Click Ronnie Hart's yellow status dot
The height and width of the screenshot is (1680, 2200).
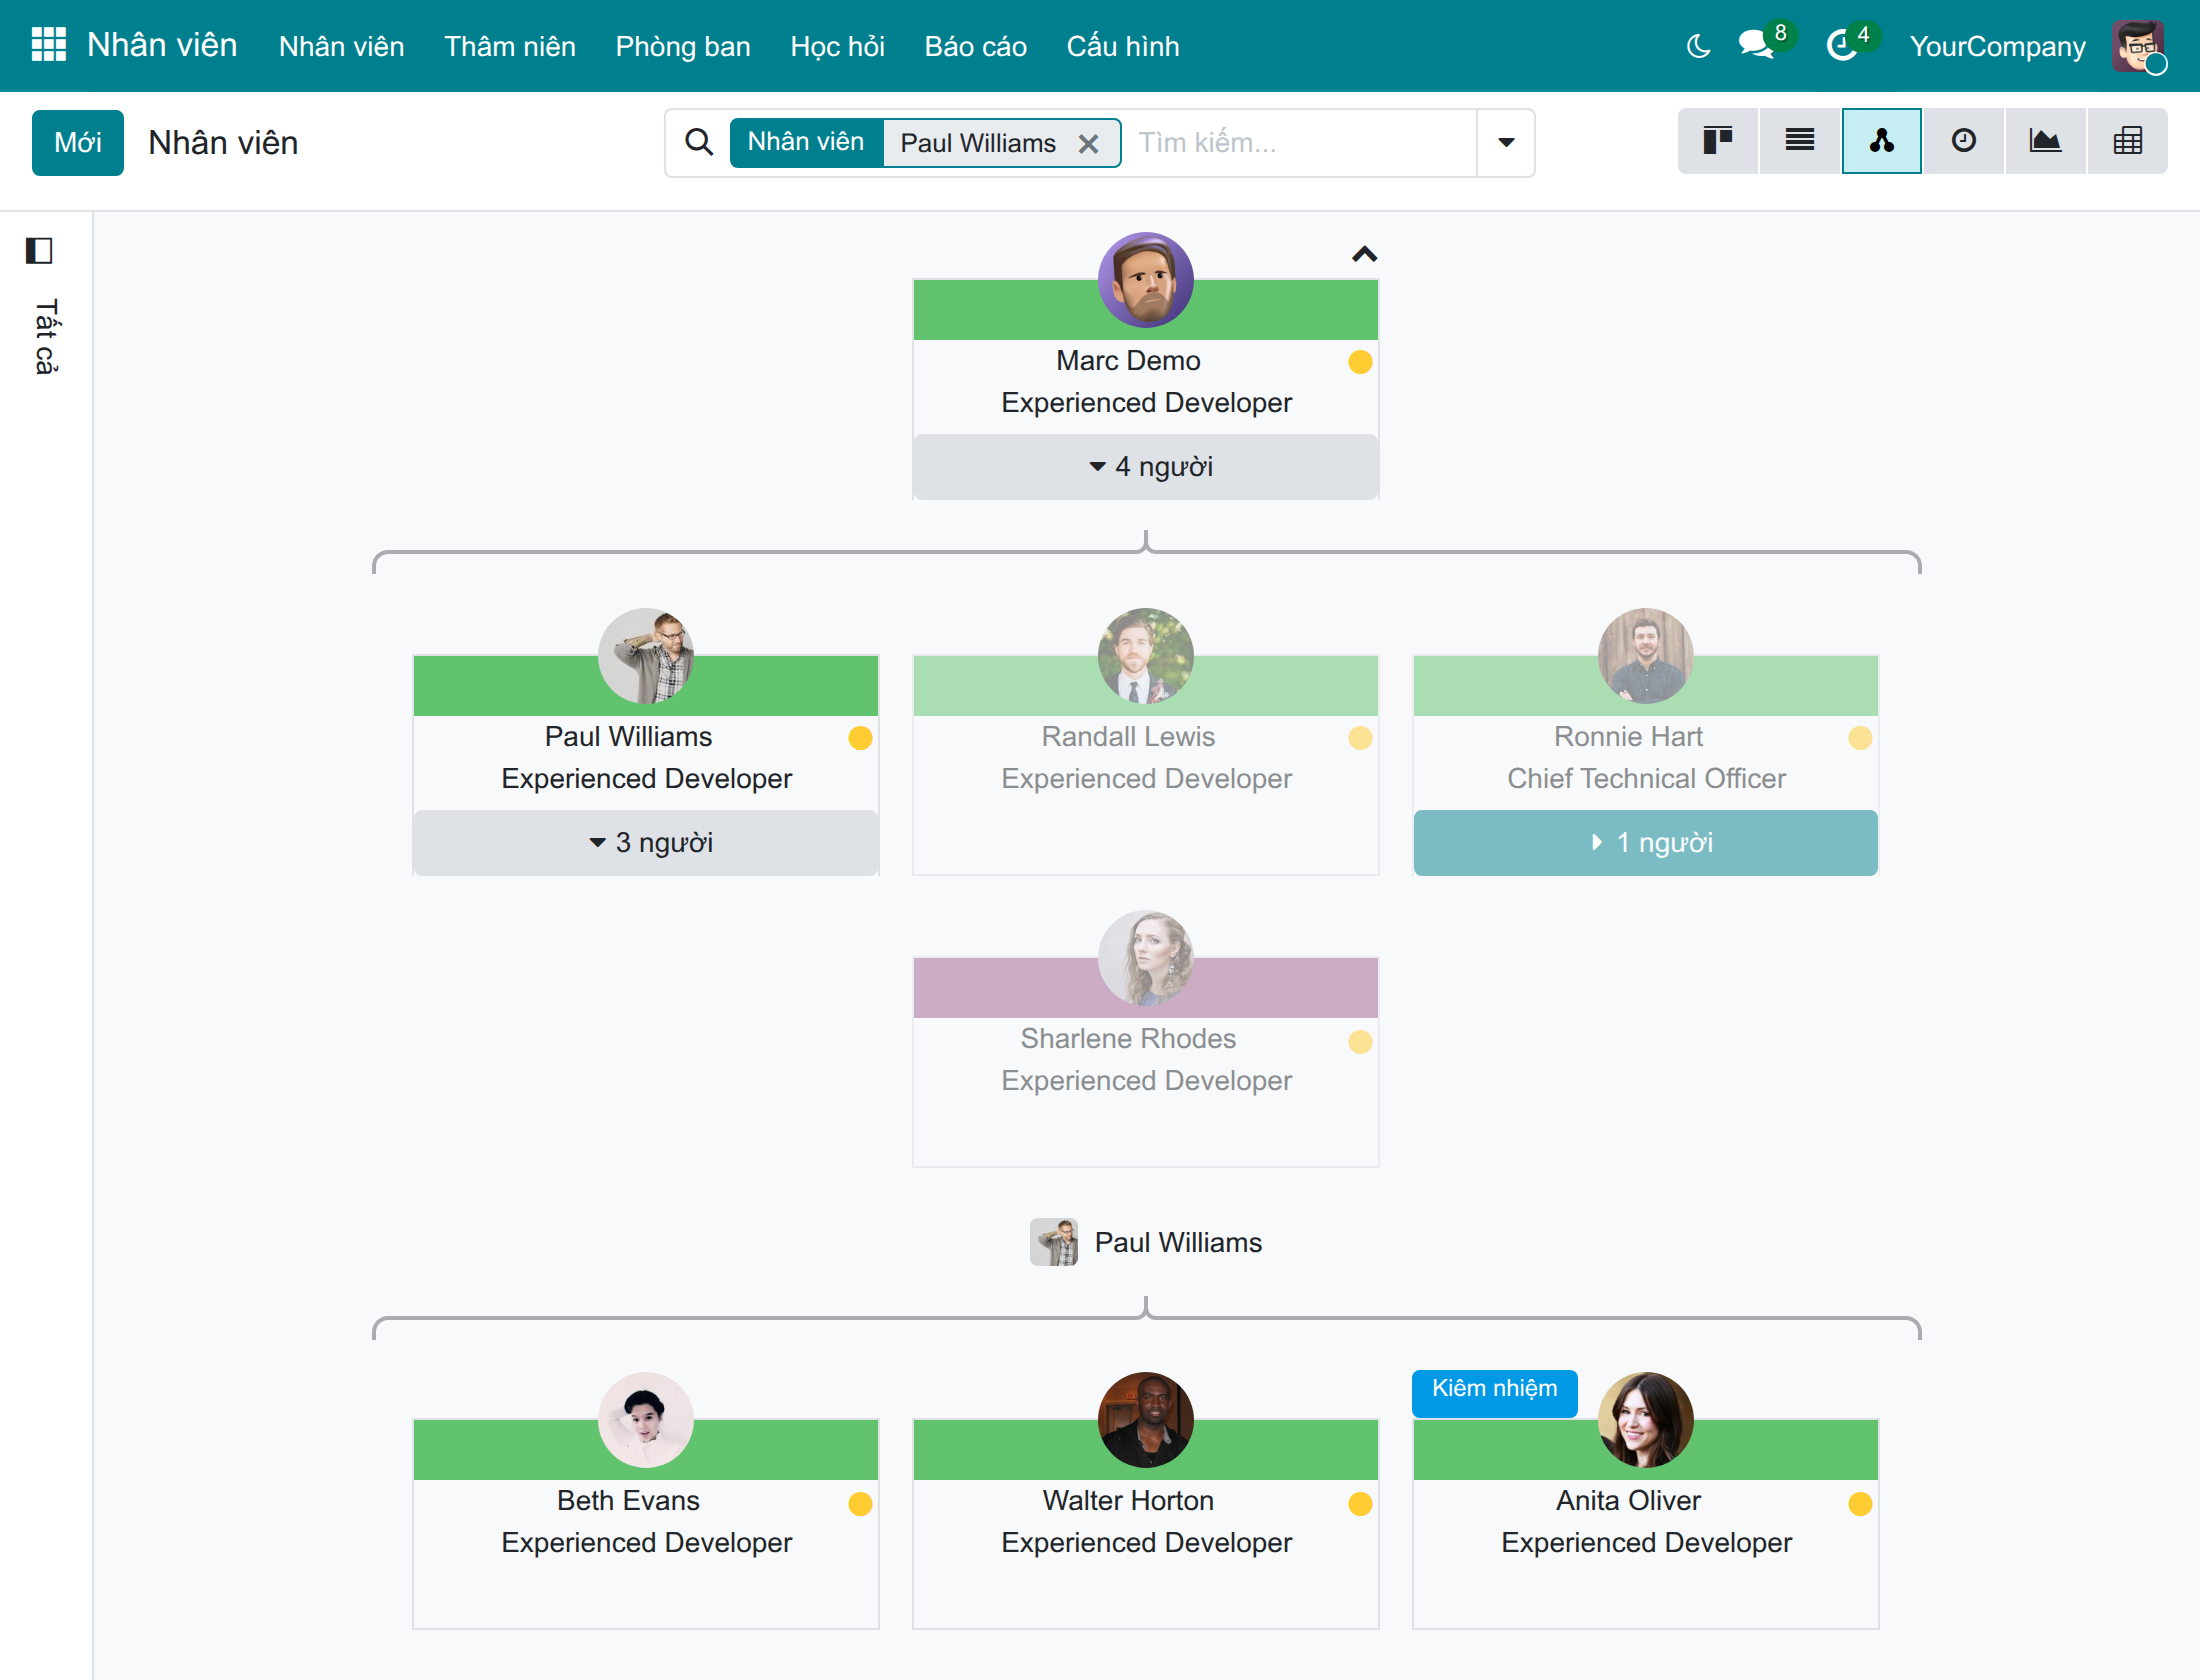tap(1860, 738)
